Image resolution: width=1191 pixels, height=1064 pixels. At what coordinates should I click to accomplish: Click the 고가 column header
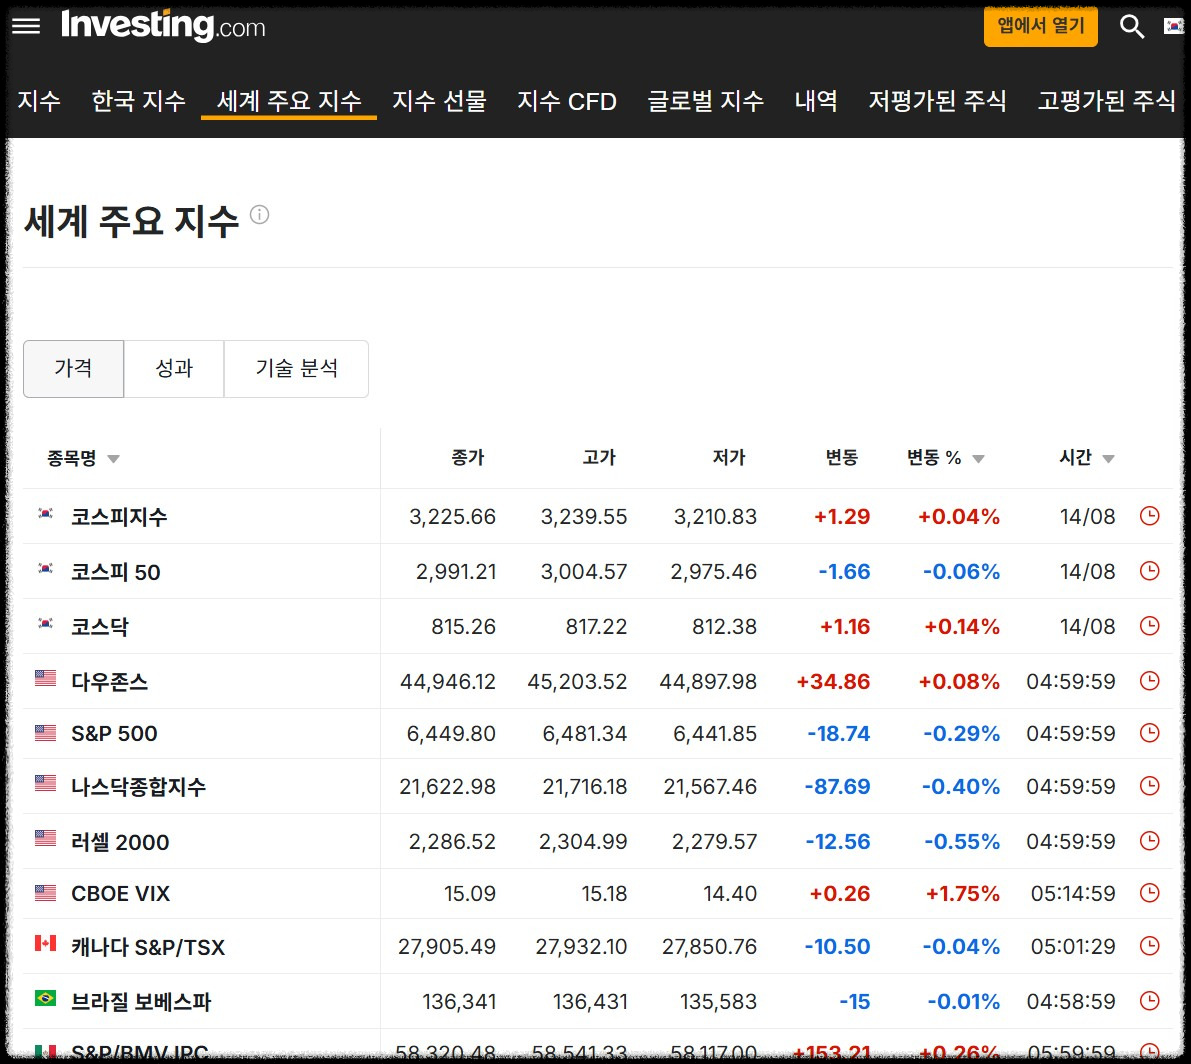click(x=599, y=457)
